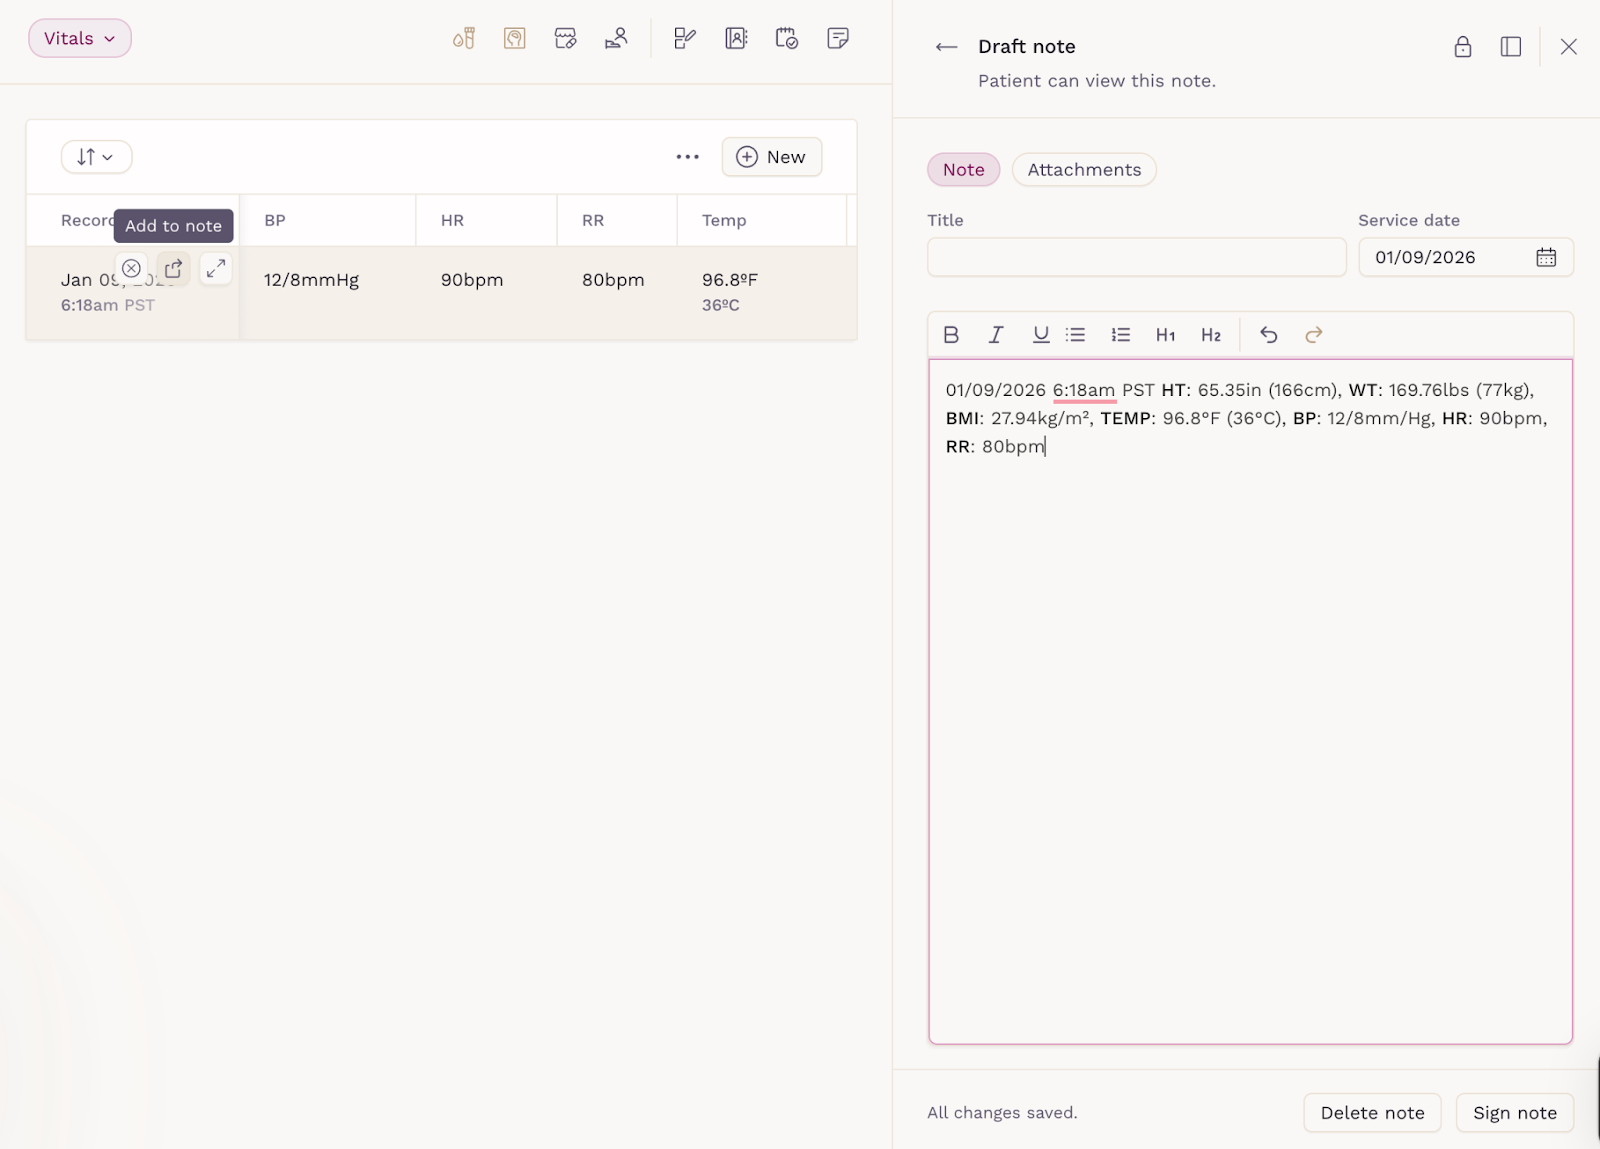The height and width of the screenshot is (1149, 1600).
Task: Switch to the Attachments tab
Action: (x=1084, y=170)
